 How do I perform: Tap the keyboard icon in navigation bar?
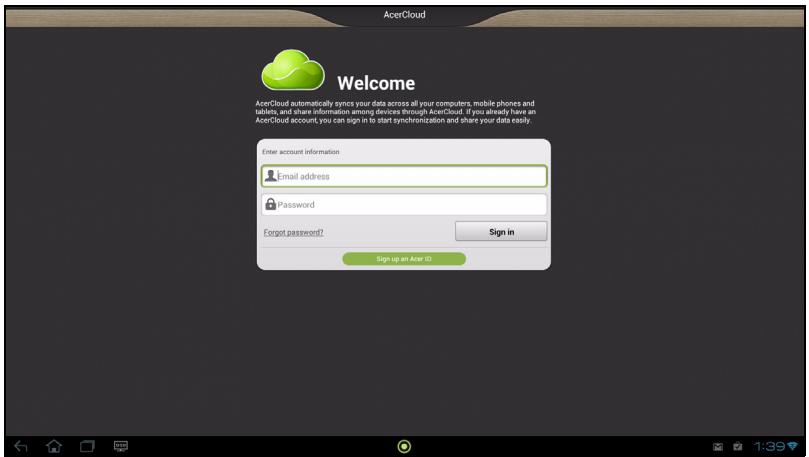pyautogui.click(x=121, y=446)
